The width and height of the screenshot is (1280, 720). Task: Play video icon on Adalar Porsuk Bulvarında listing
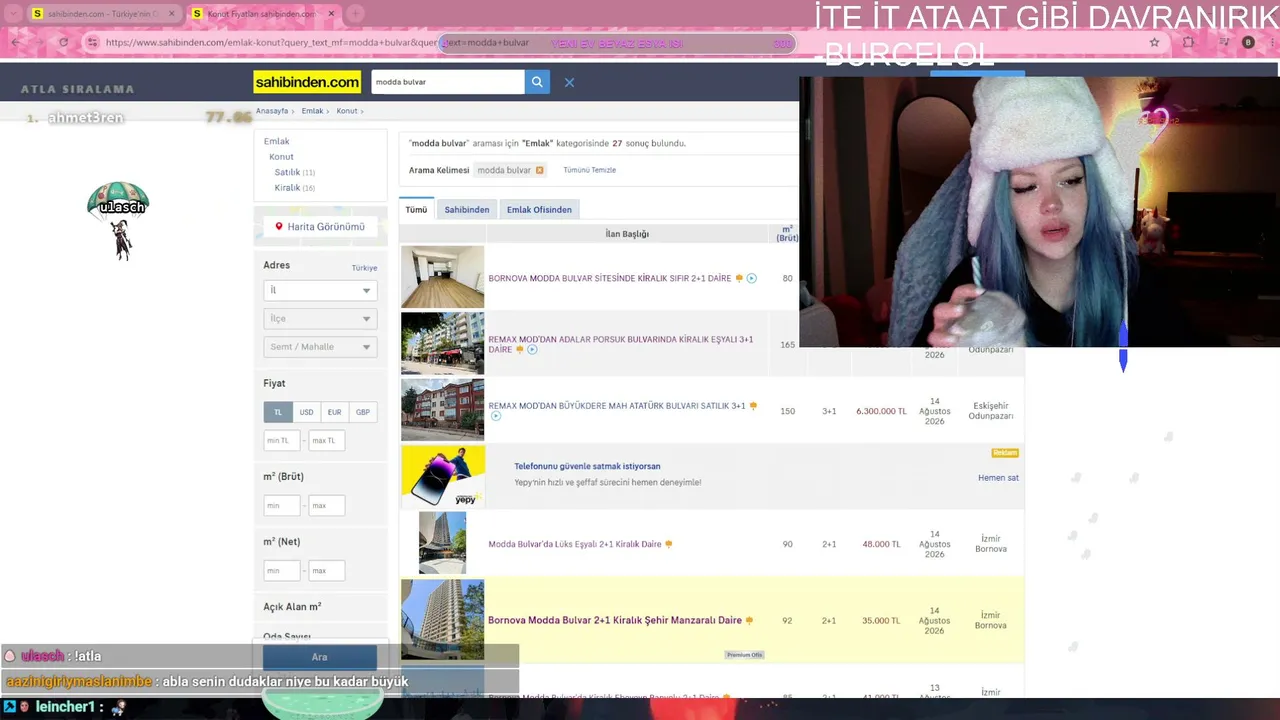pyautogui.click(x=532, y=350)
